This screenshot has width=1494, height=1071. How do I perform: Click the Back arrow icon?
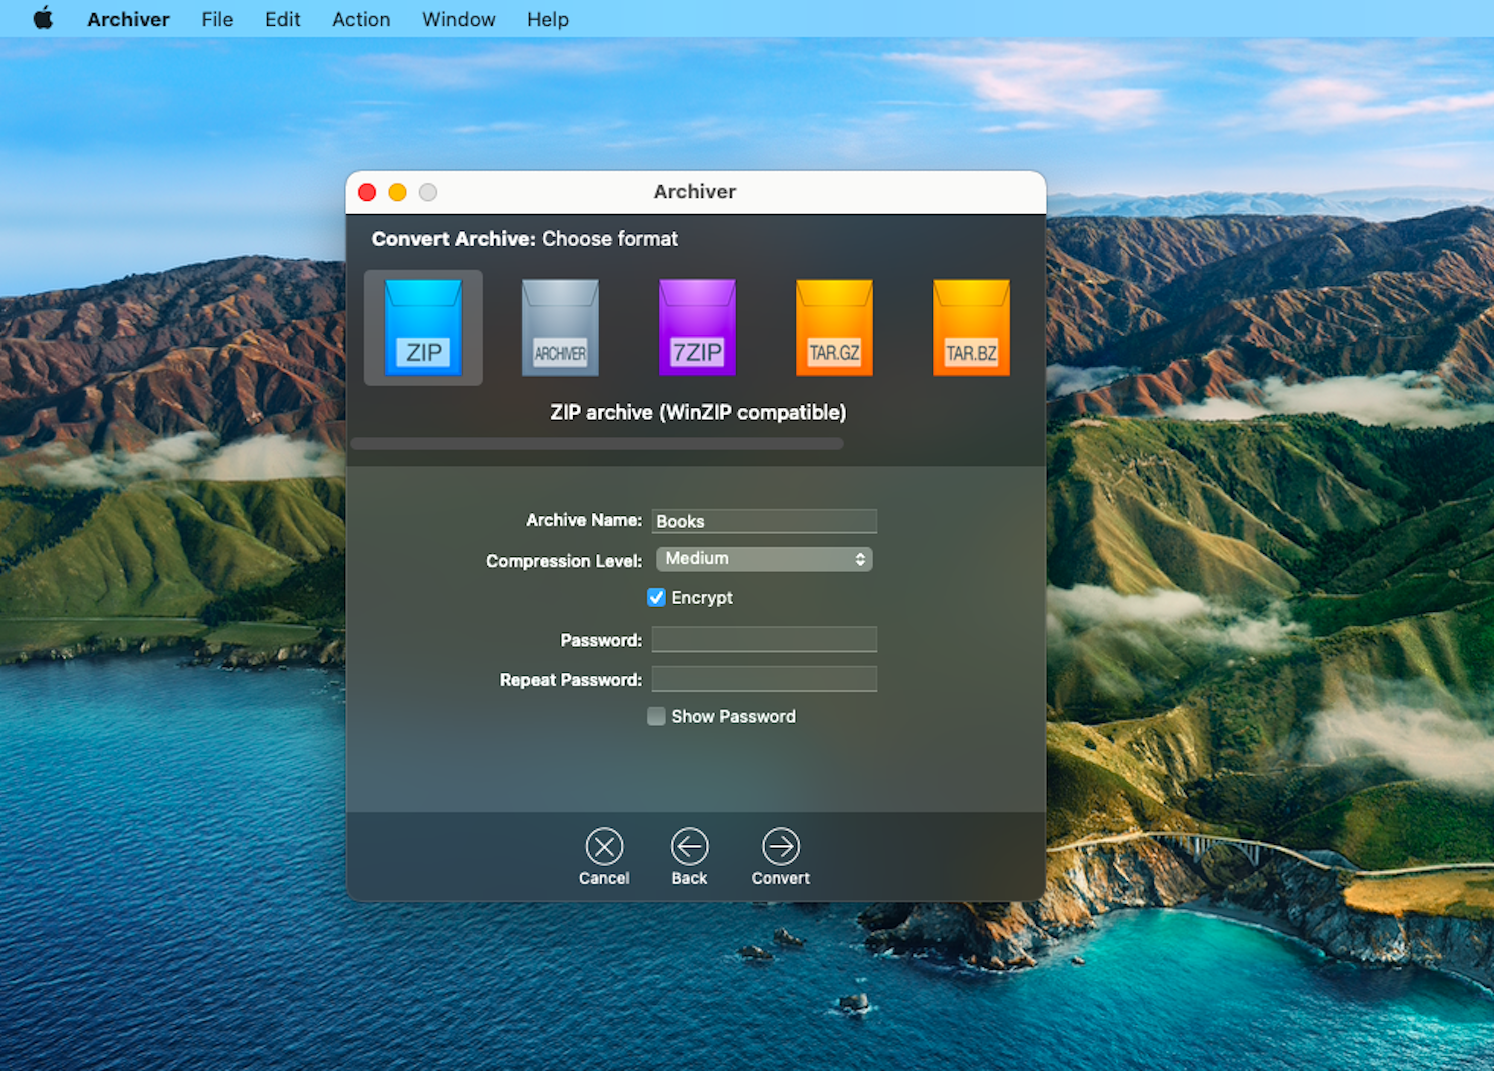[689, 846]
